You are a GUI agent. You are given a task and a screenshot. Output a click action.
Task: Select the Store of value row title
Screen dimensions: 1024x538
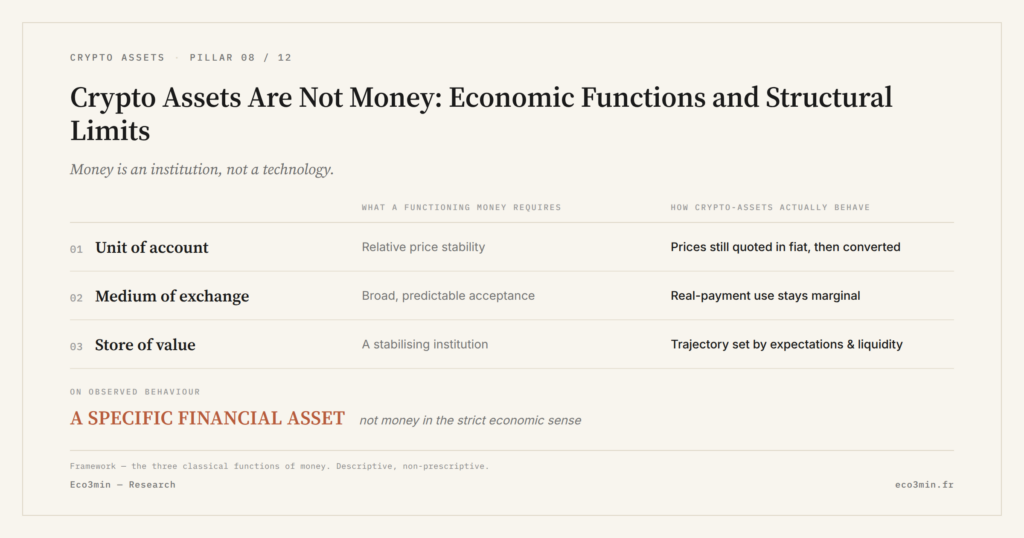[x=145, y=345]
